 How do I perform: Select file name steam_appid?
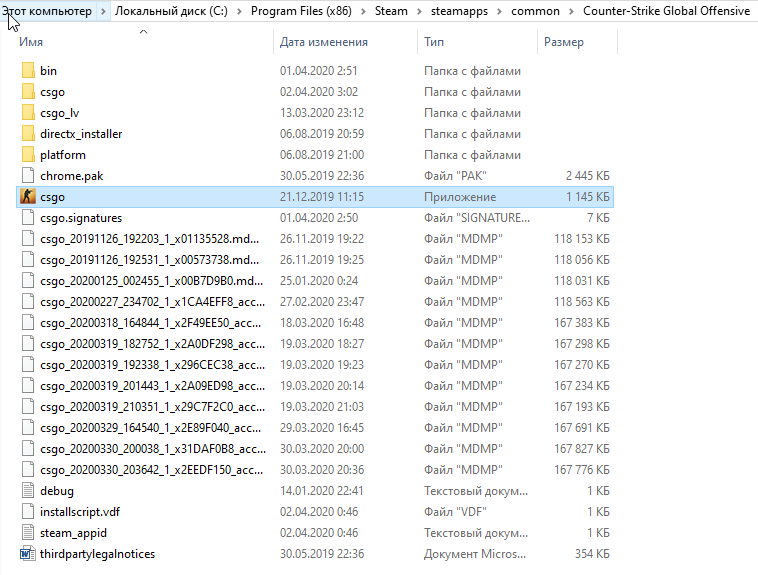[73, 533]
